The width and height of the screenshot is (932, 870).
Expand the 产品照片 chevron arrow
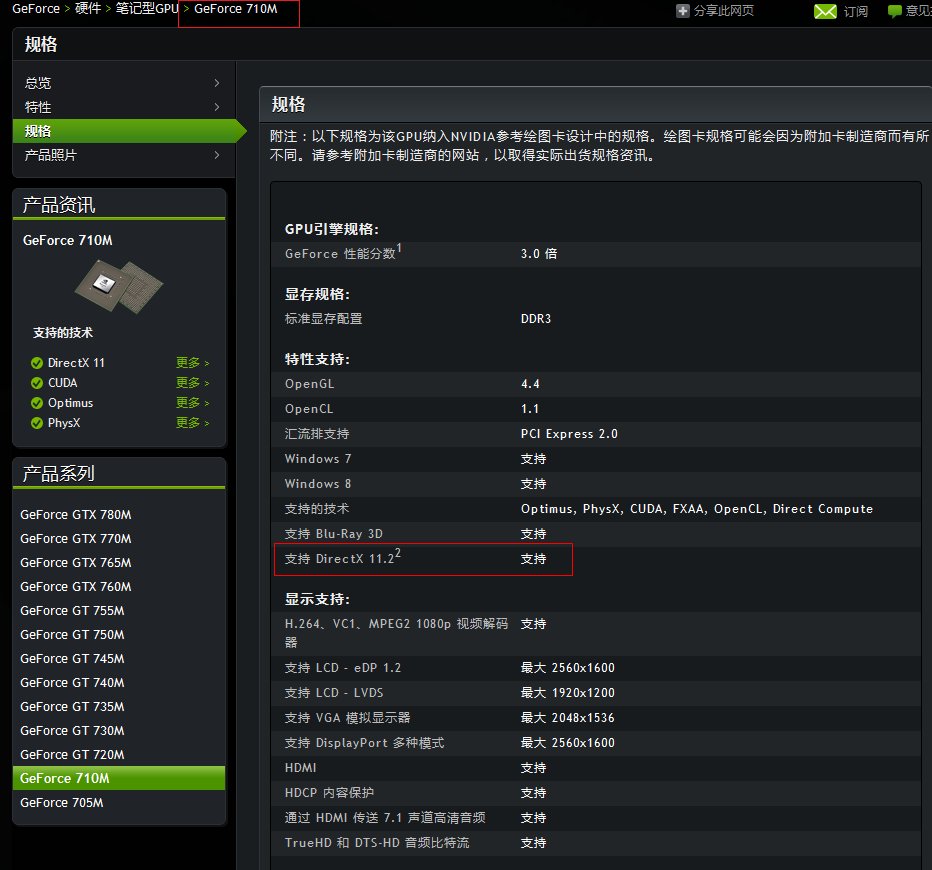[x=216, y=155]
